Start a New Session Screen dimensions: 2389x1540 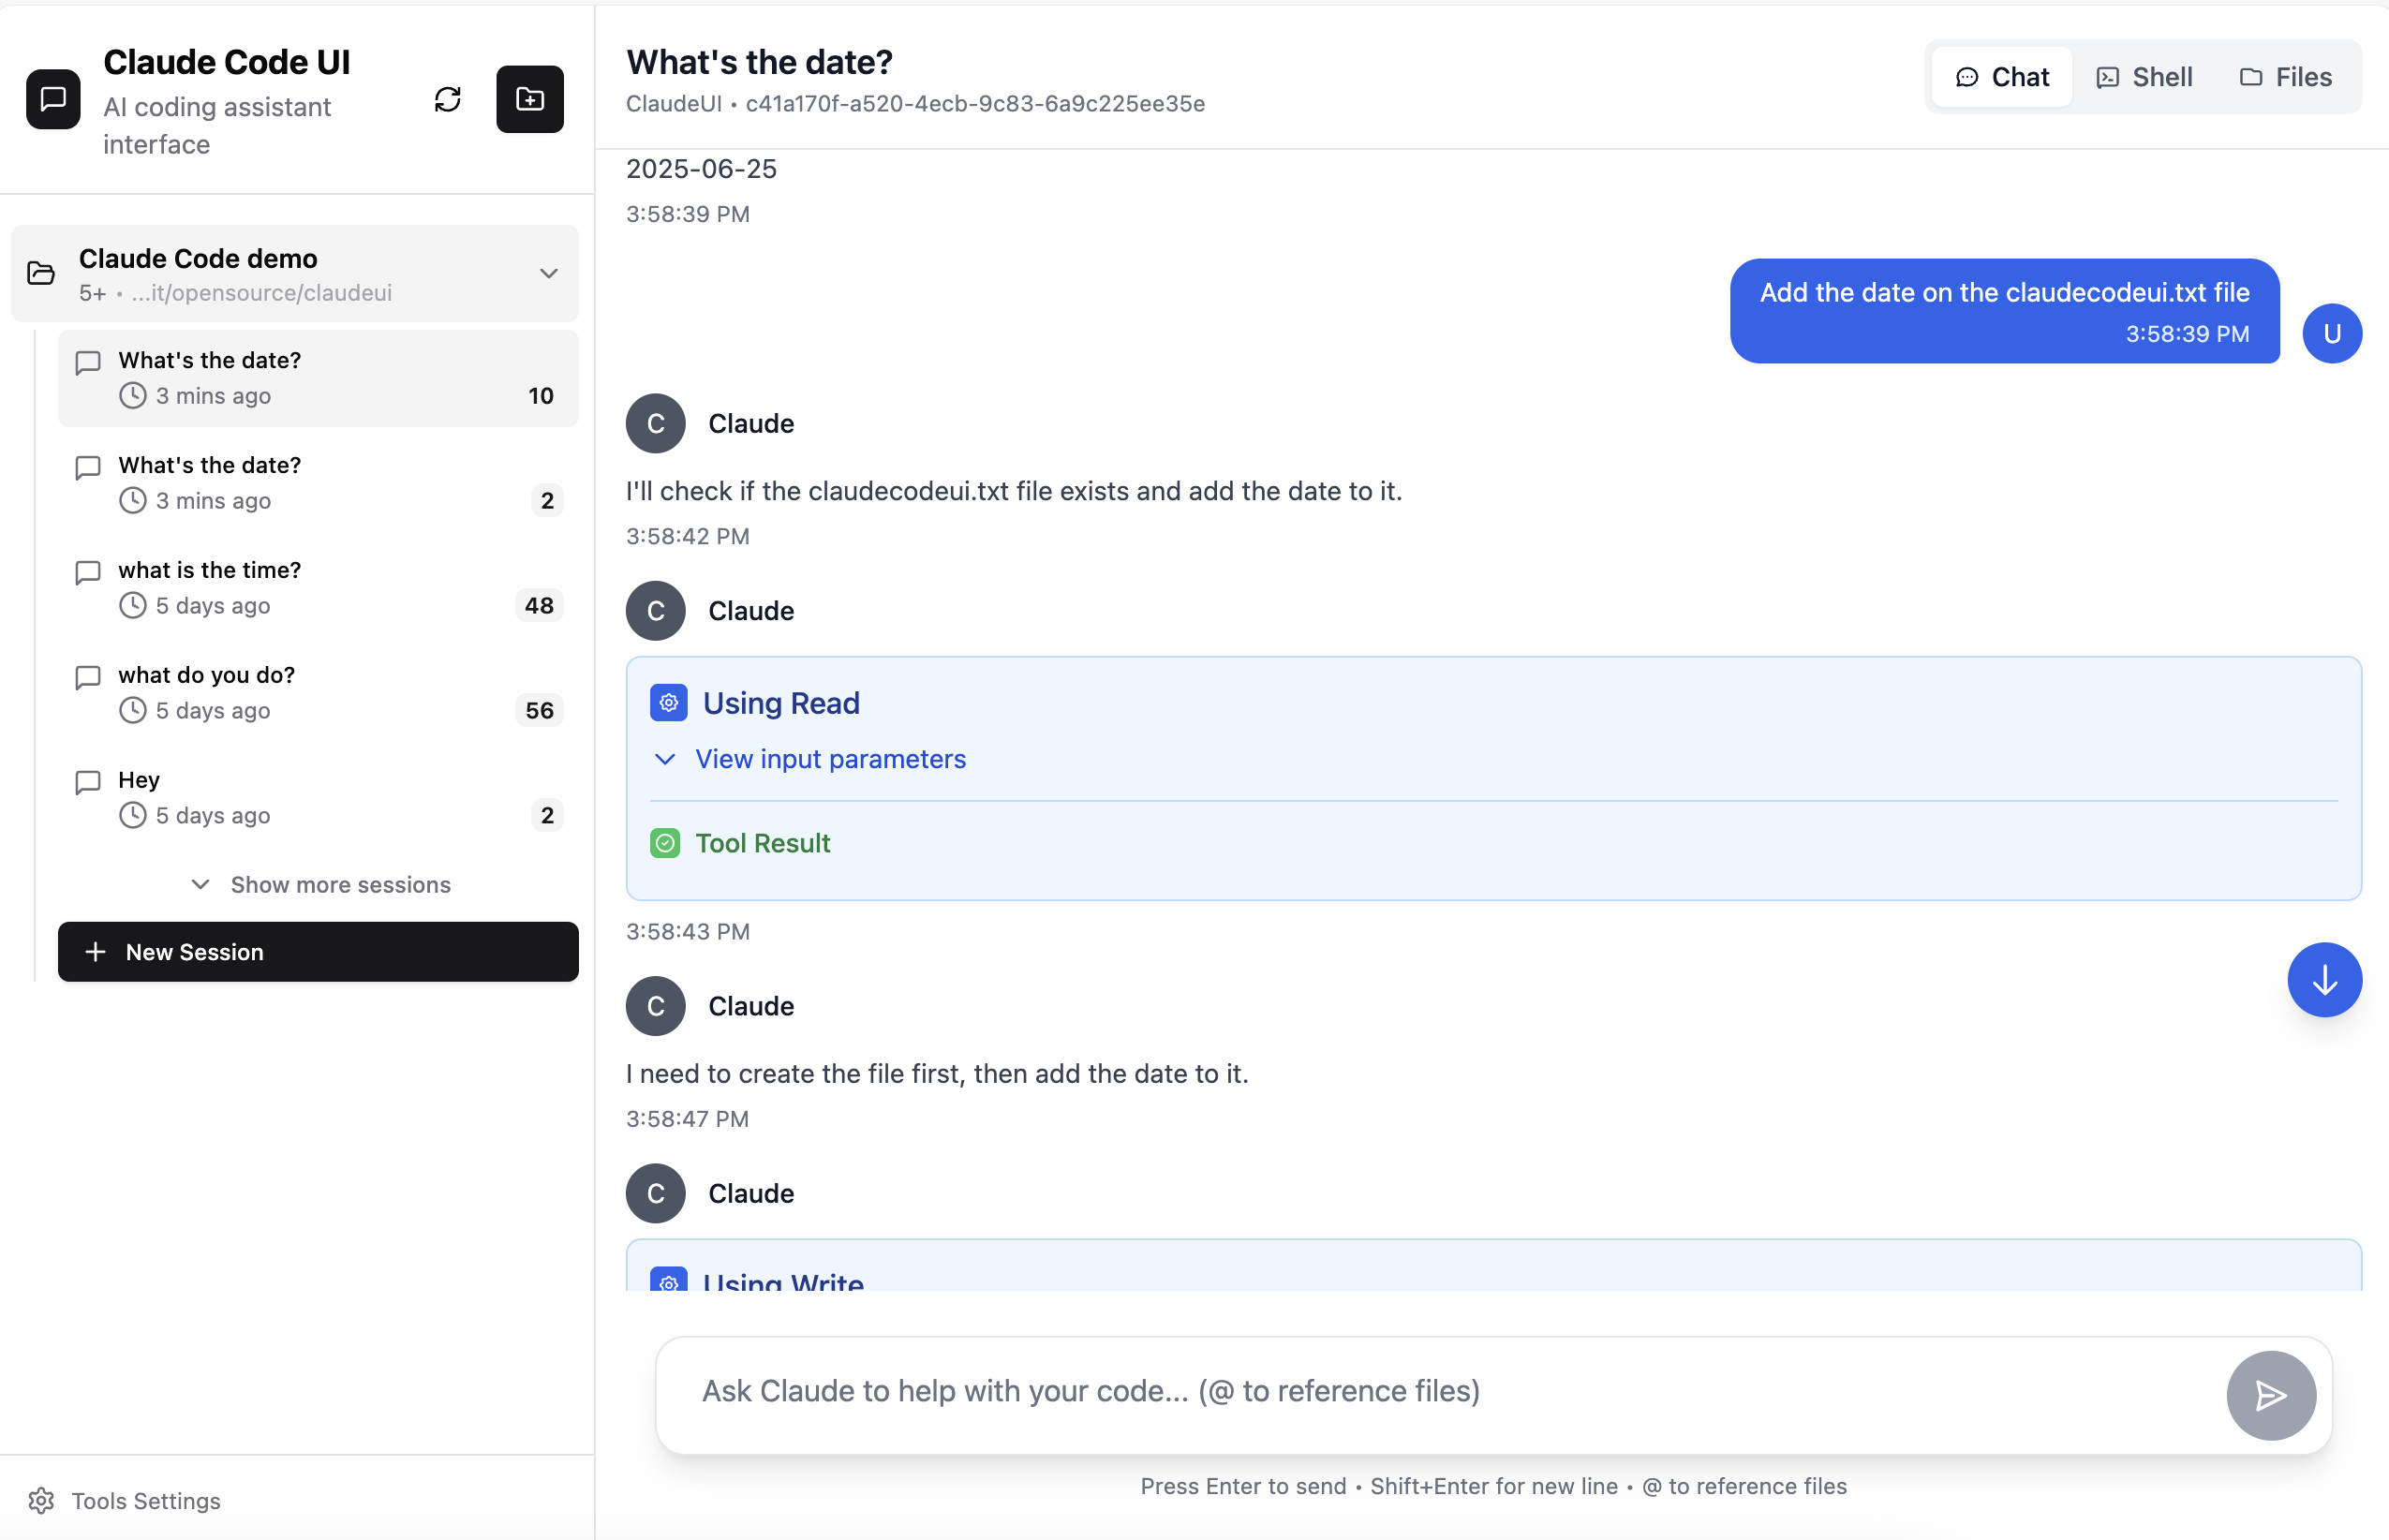(318, 951)
